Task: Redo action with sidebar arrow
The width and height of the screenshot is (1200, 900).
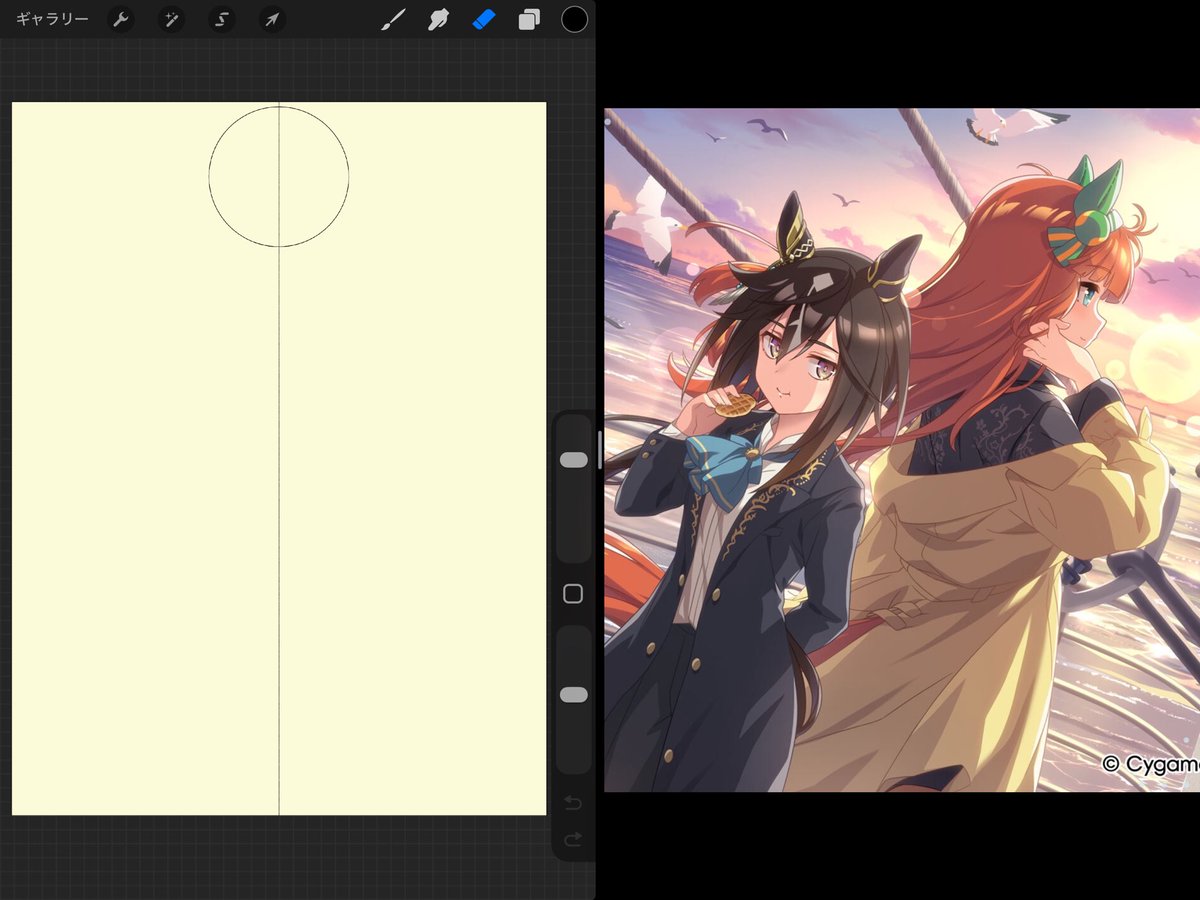Action: [x=573, y=839]
